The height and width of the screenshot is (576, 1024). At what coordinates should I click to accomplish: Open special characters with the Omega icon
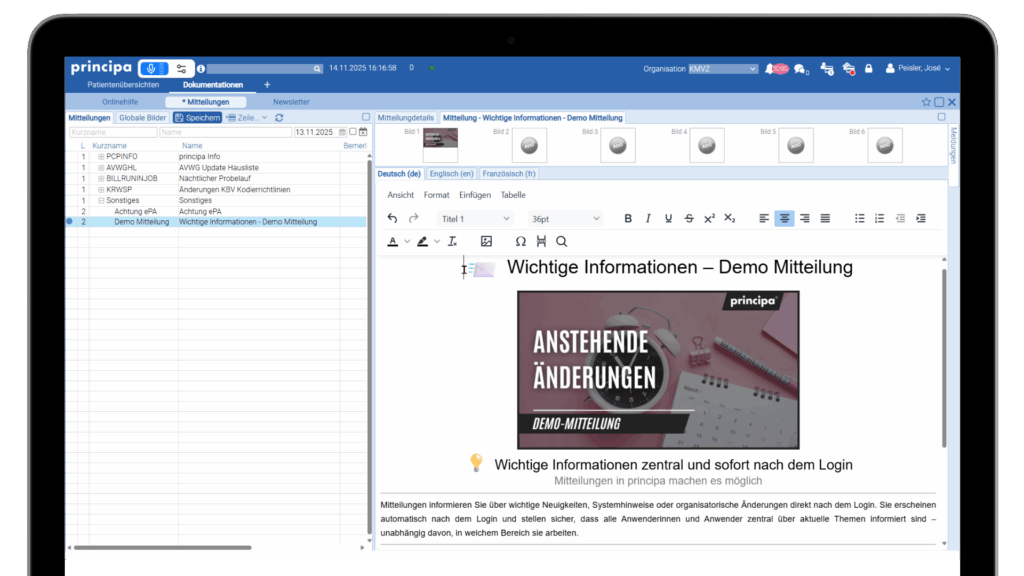[520, 241]
